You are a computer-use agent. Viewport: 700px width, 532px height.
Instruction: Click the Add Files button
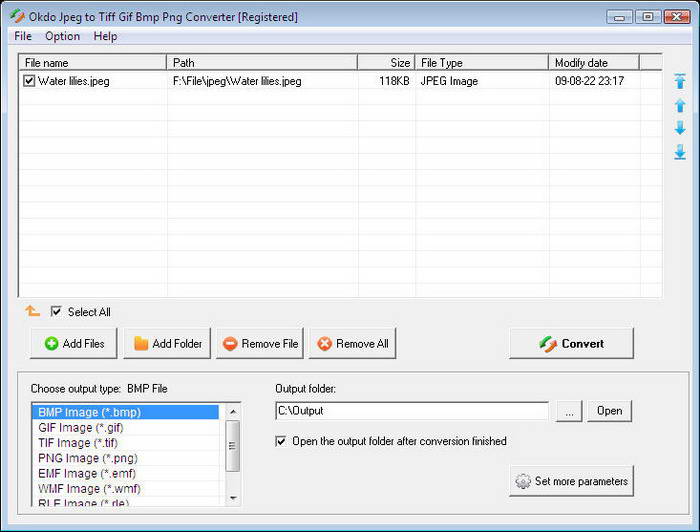tap(74, 343)
